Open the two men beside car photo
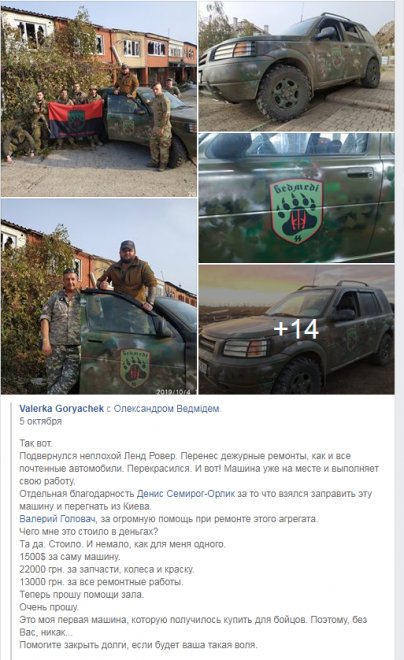 pyautogui.click(x=99, y=297)
